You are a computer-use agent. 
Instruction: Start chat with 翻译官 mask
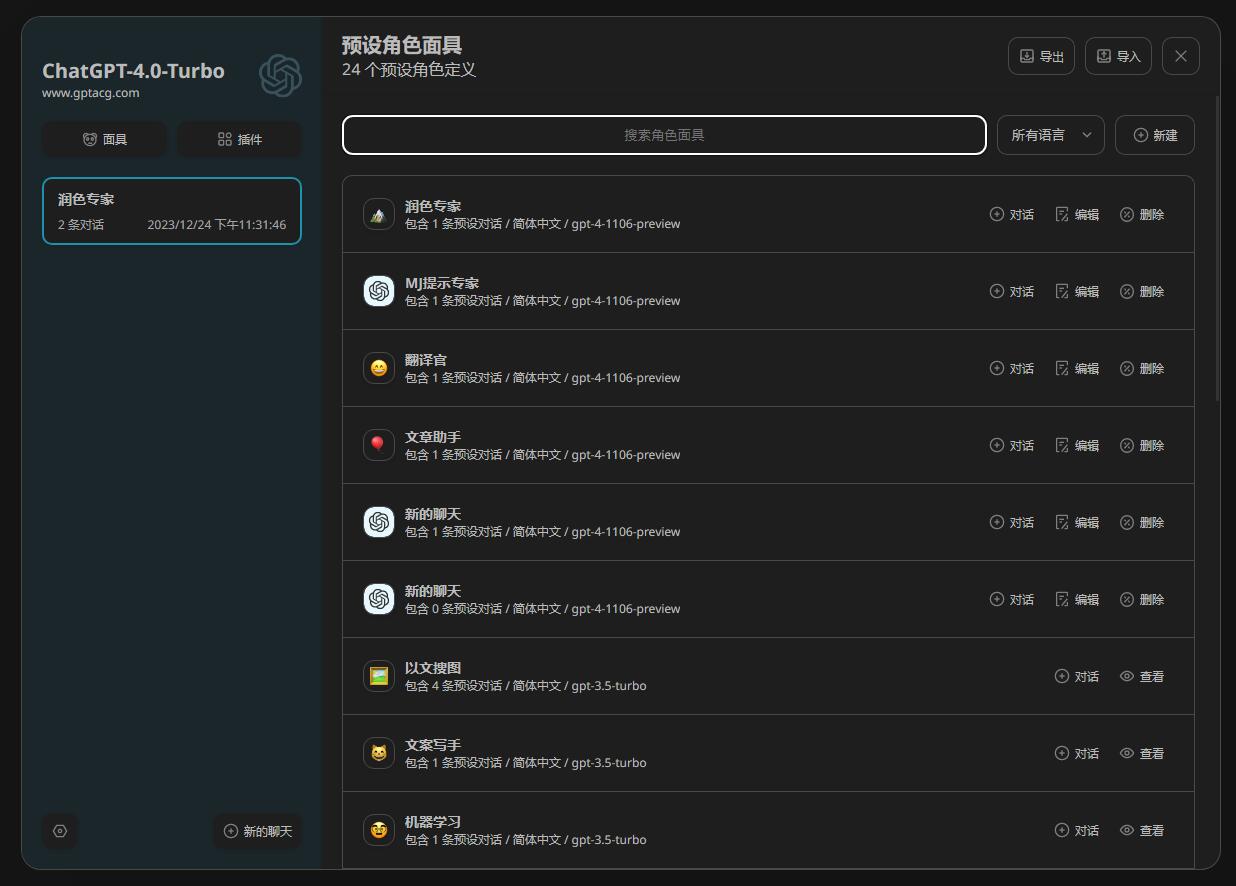point(1011,368)
